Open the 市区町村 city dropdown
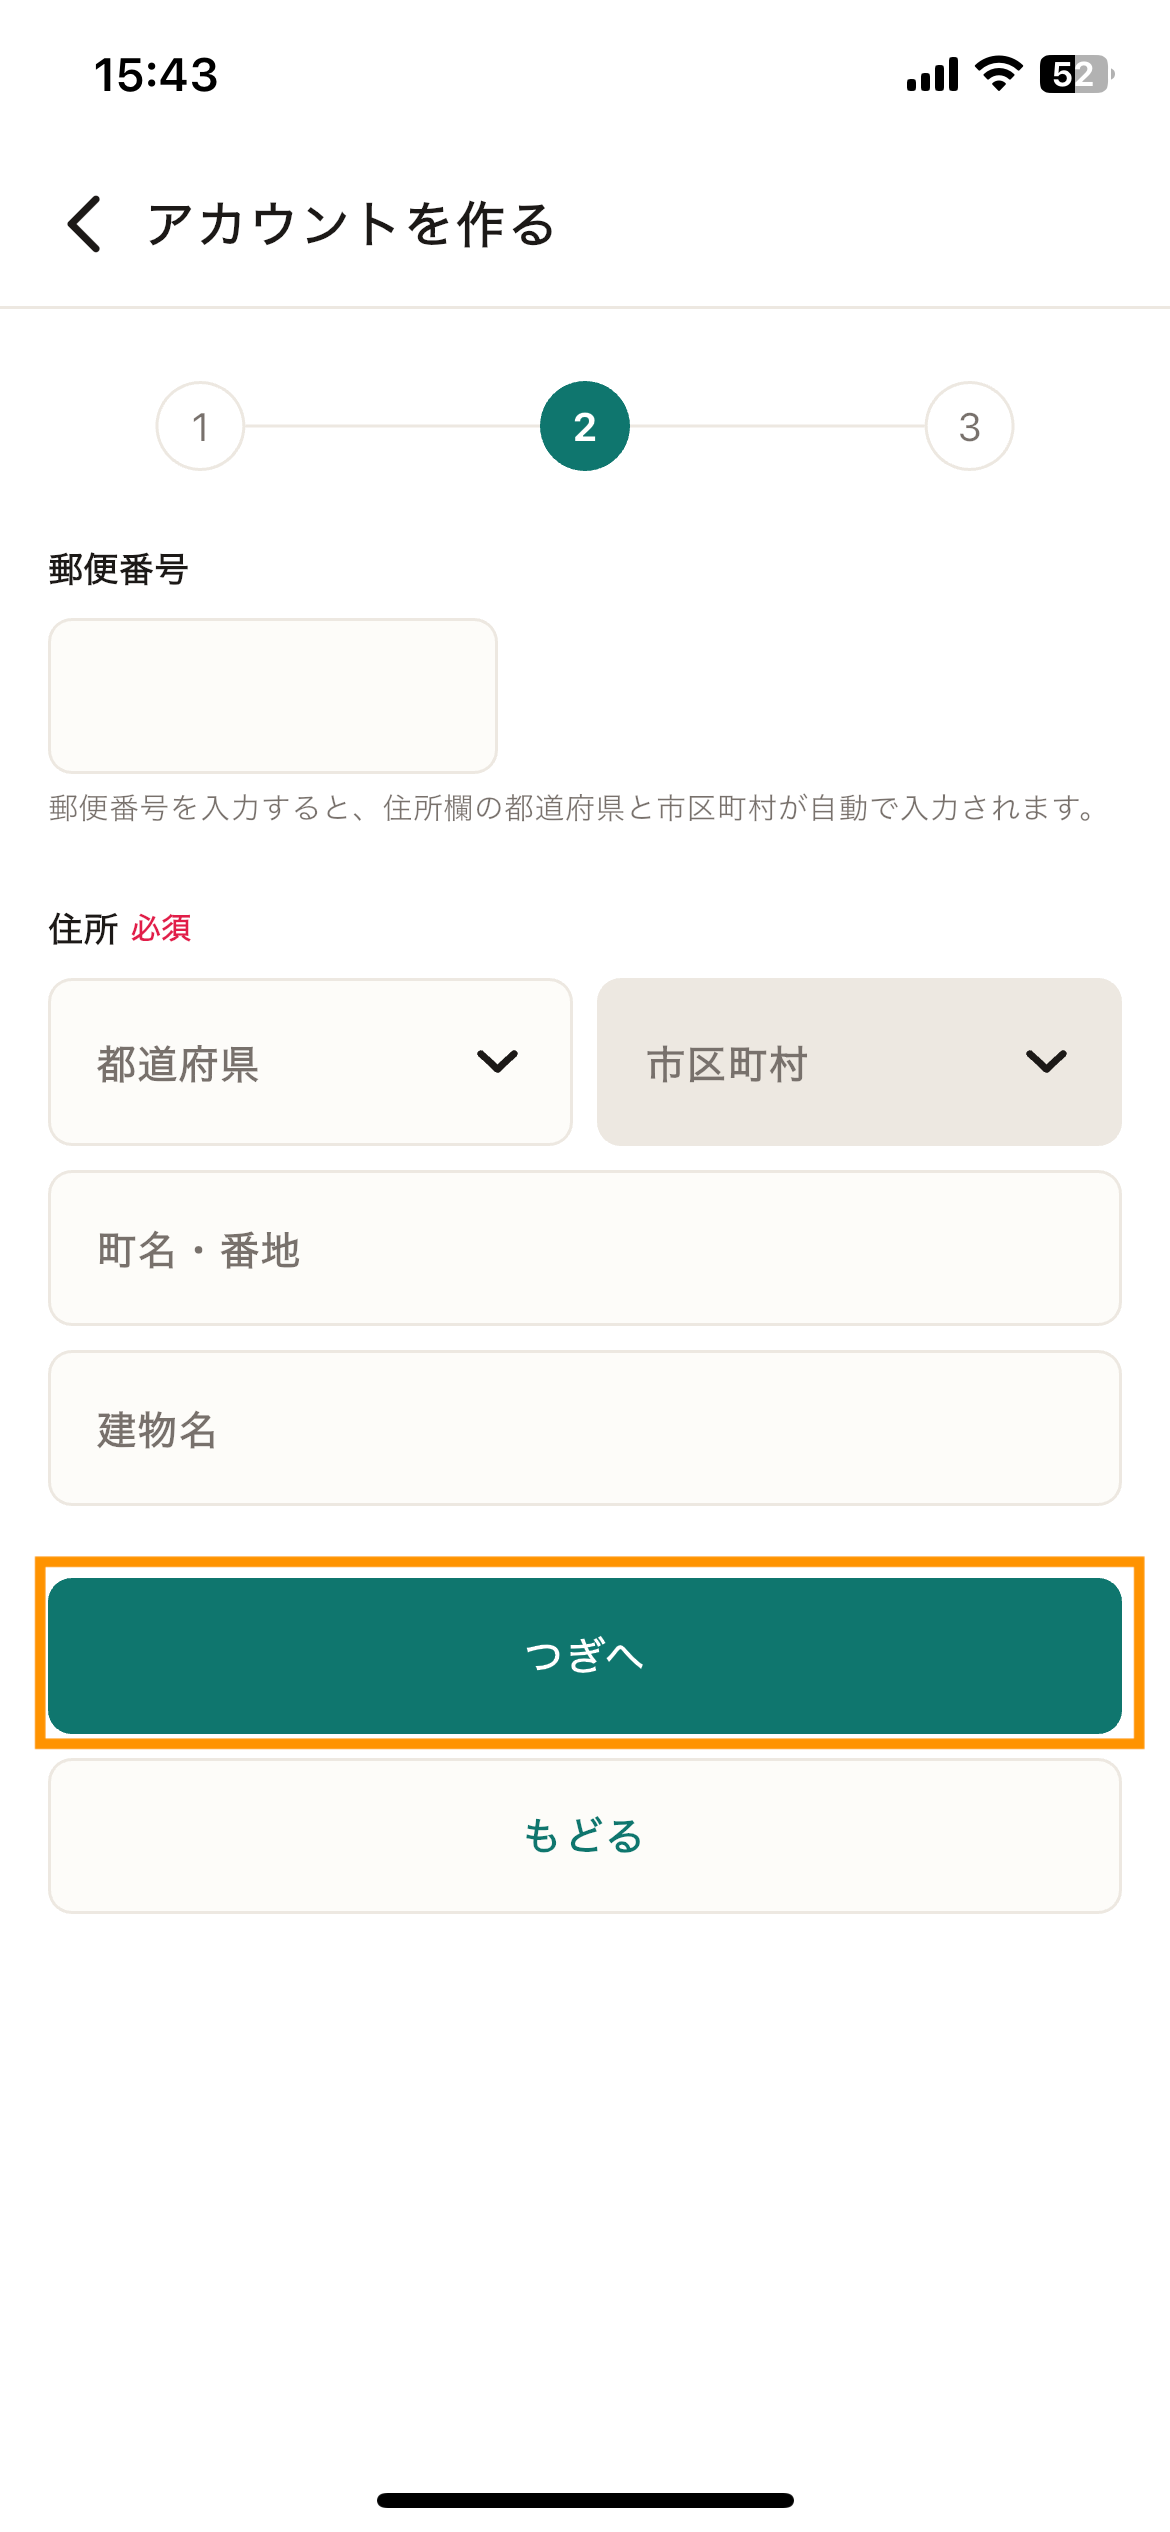Viewport: 1170px width, 2532px height. 859,1062
